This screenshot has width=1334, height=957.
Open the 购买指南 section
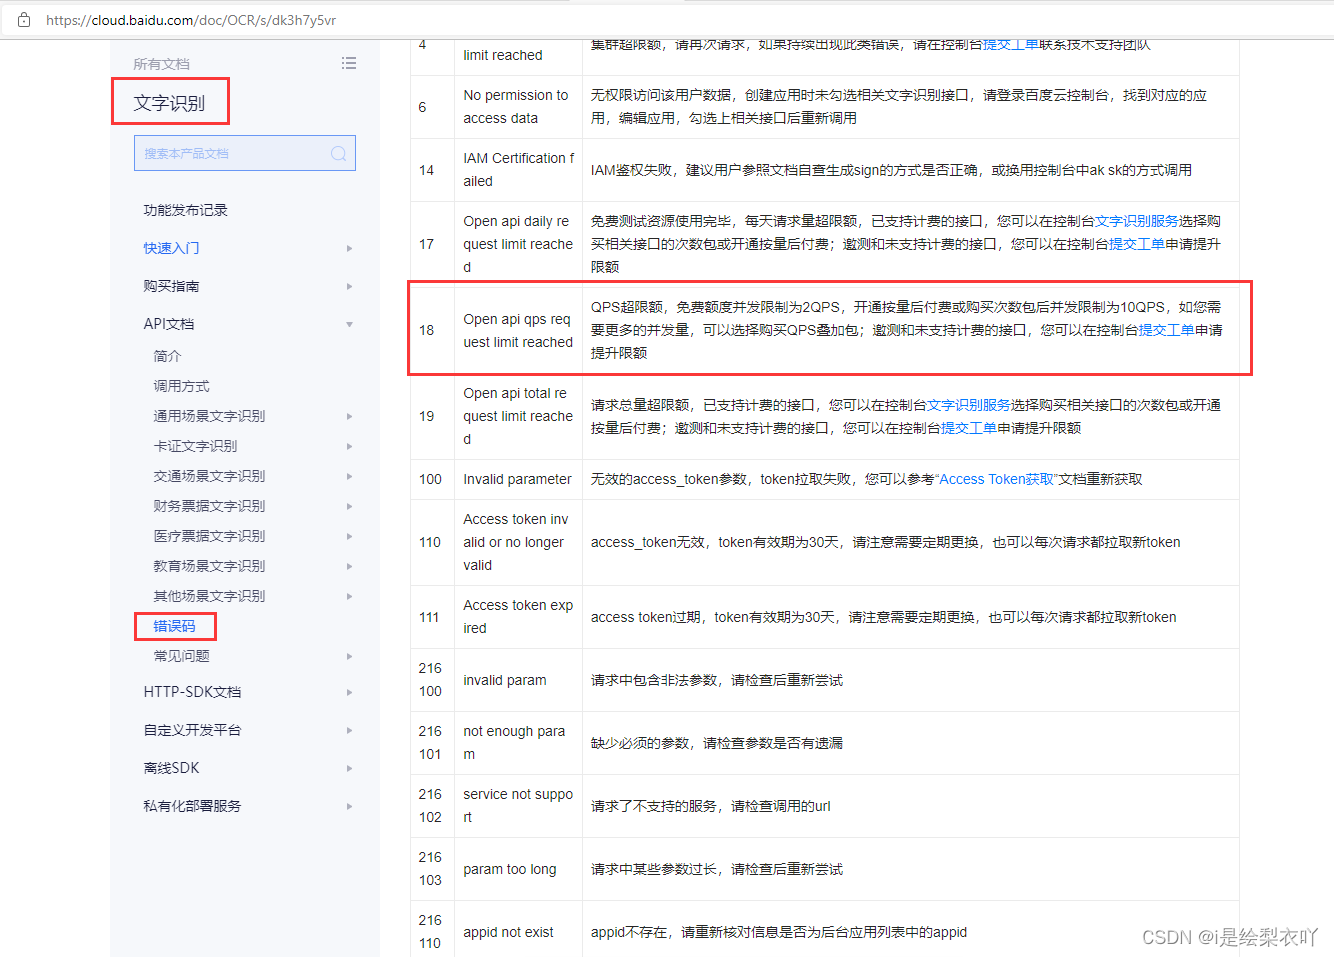pos(171,286)
